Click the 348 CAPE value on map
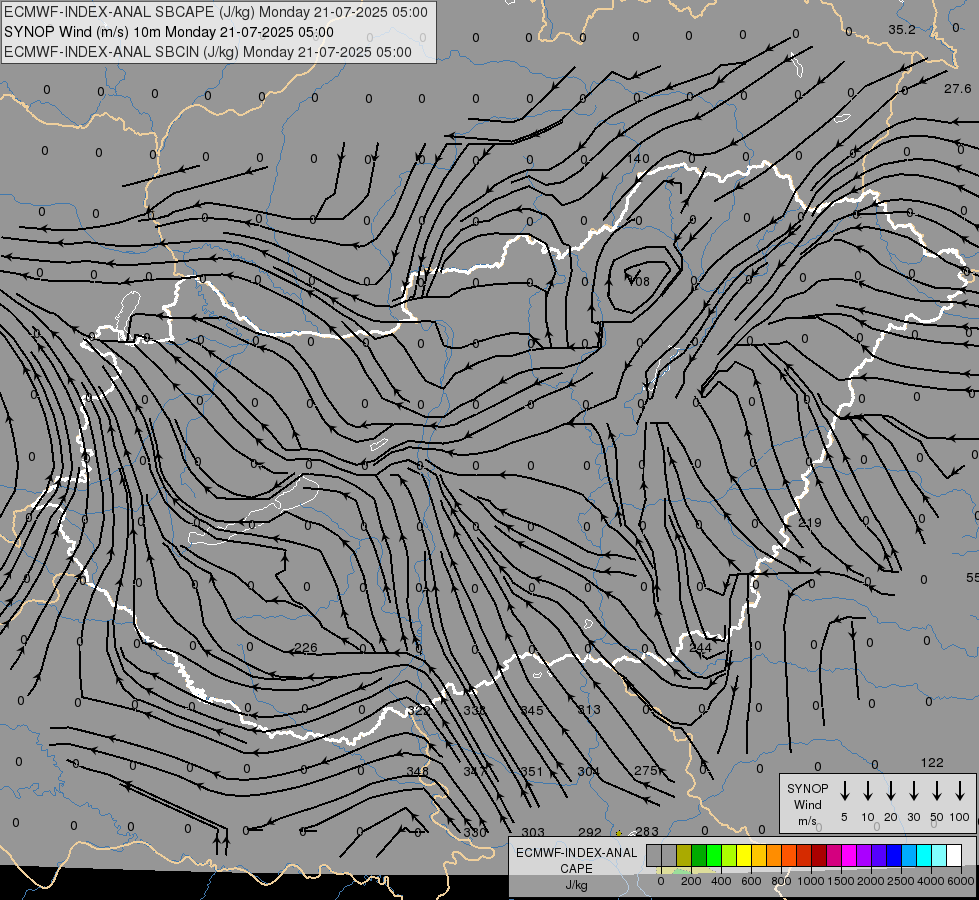This screenshot has width=979, height=900. point(417,771)
